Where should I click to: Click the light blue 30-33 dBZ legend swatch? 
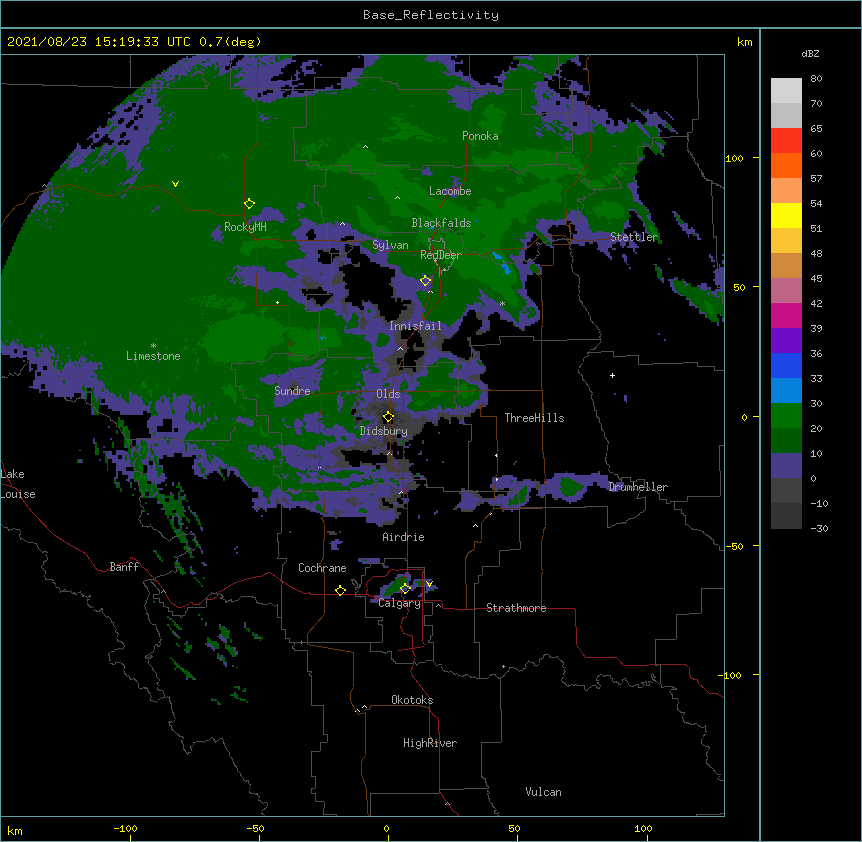[786, 390]
